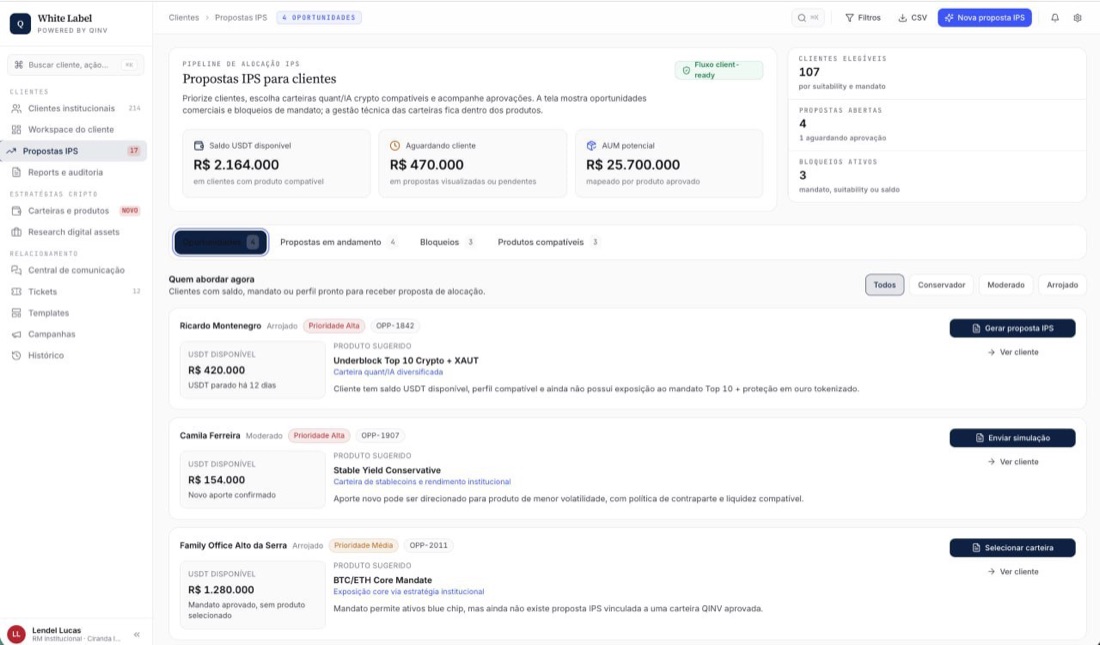Viewport: 1100px width, 645px height.
Task: Switch to Bloqueios tab
Action: pyautogui.click(x=447, y=242)
